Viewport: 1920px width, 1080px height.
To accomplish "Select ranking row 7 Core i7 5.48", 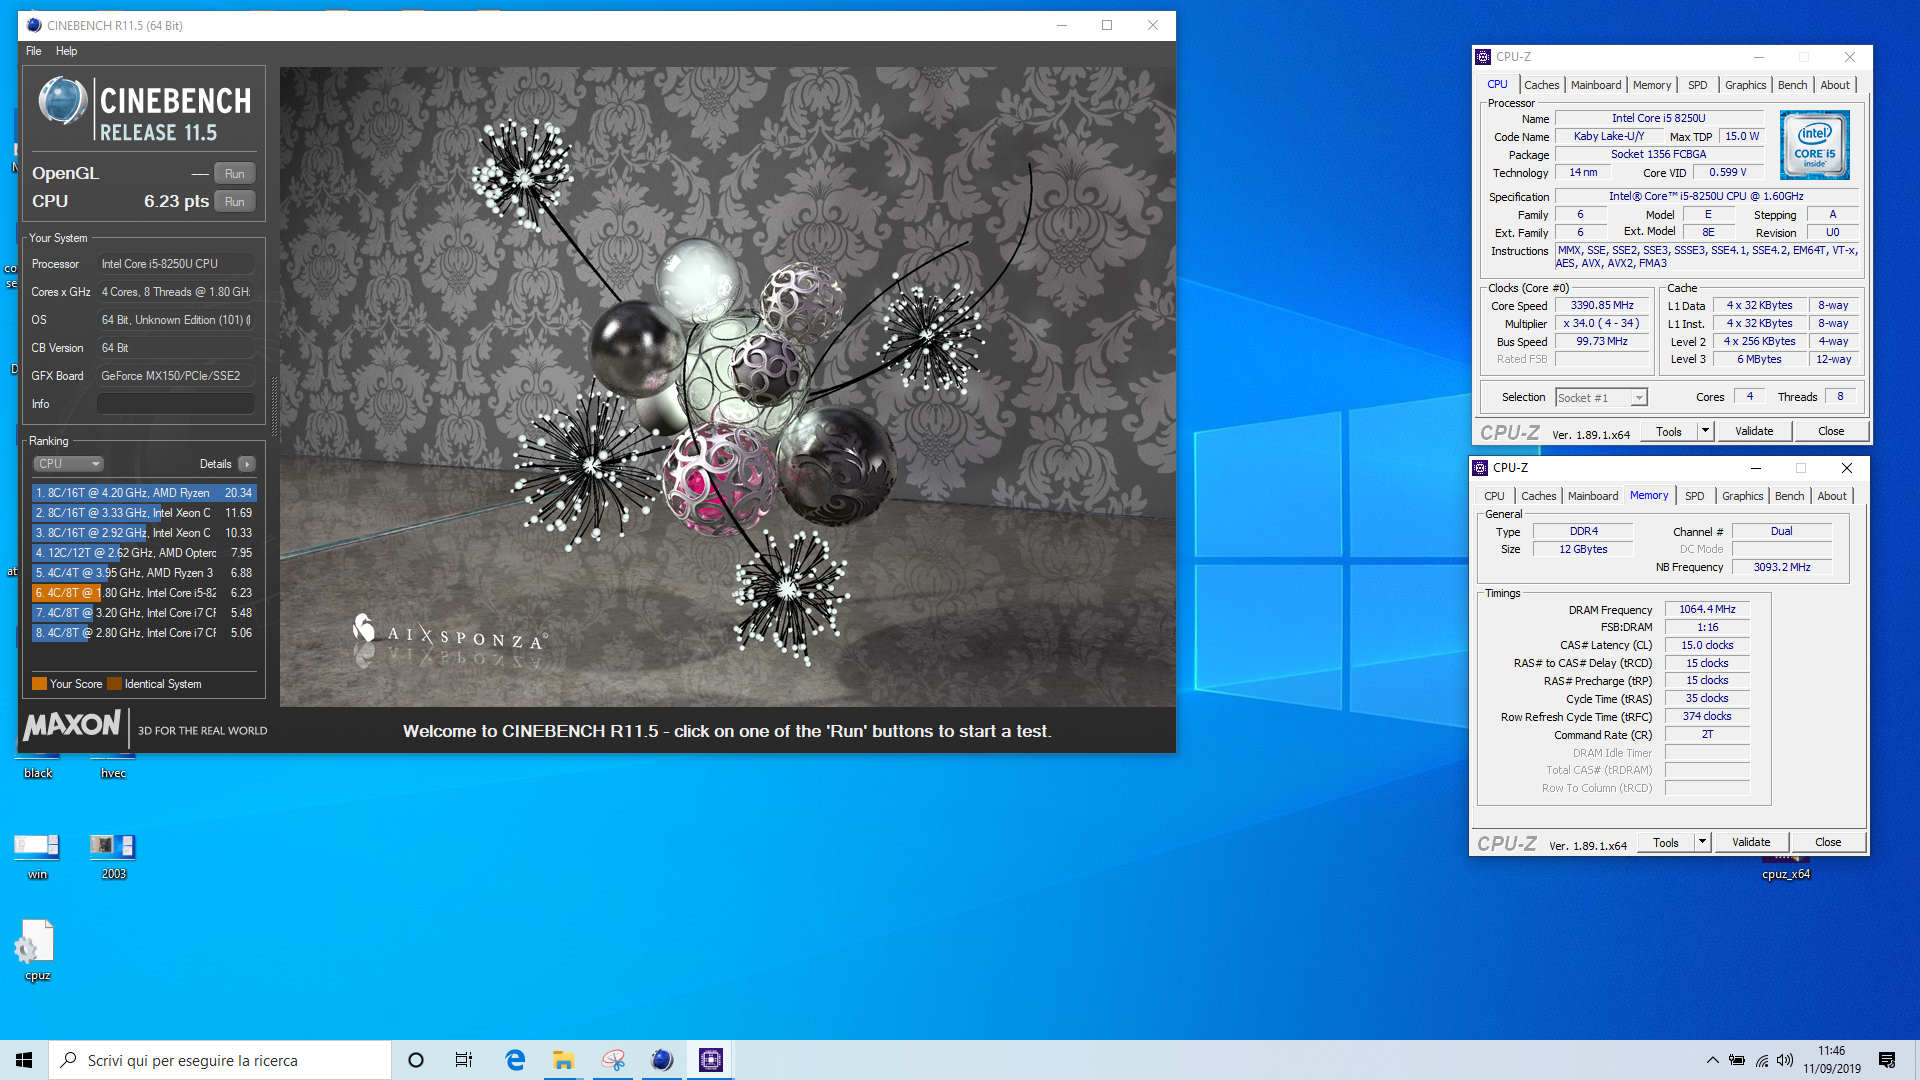I will pos(144,613).
